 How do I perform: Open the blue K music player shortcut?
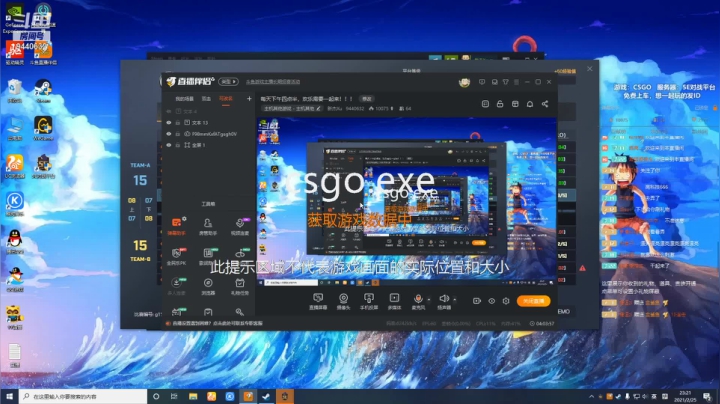click(15, 203)
